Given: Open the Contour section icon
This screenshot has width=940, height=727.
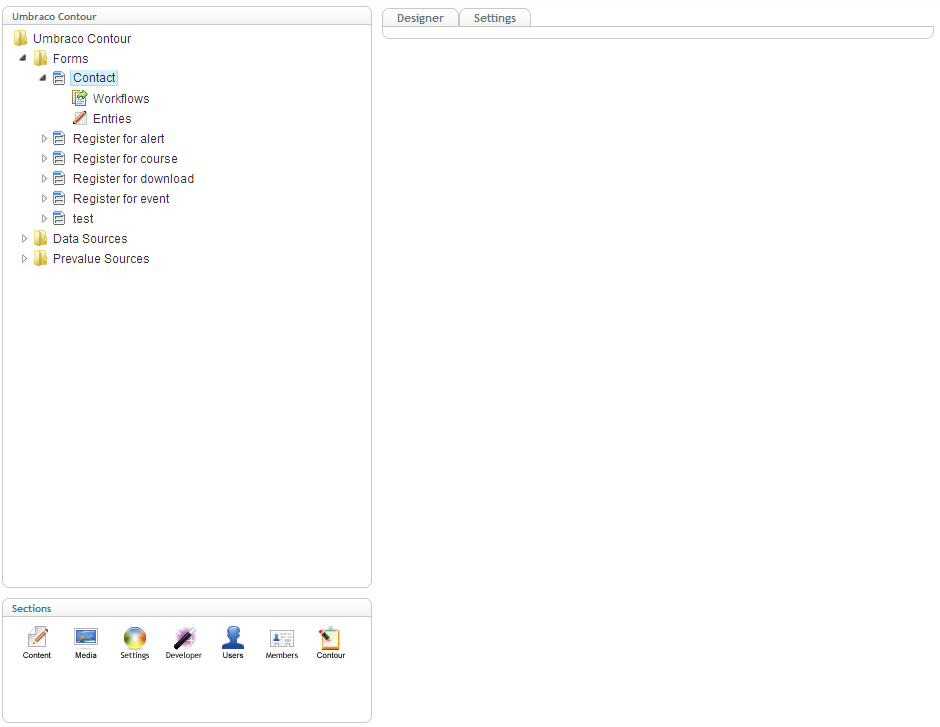Looking at the screenshot, I should pos(330,637).
